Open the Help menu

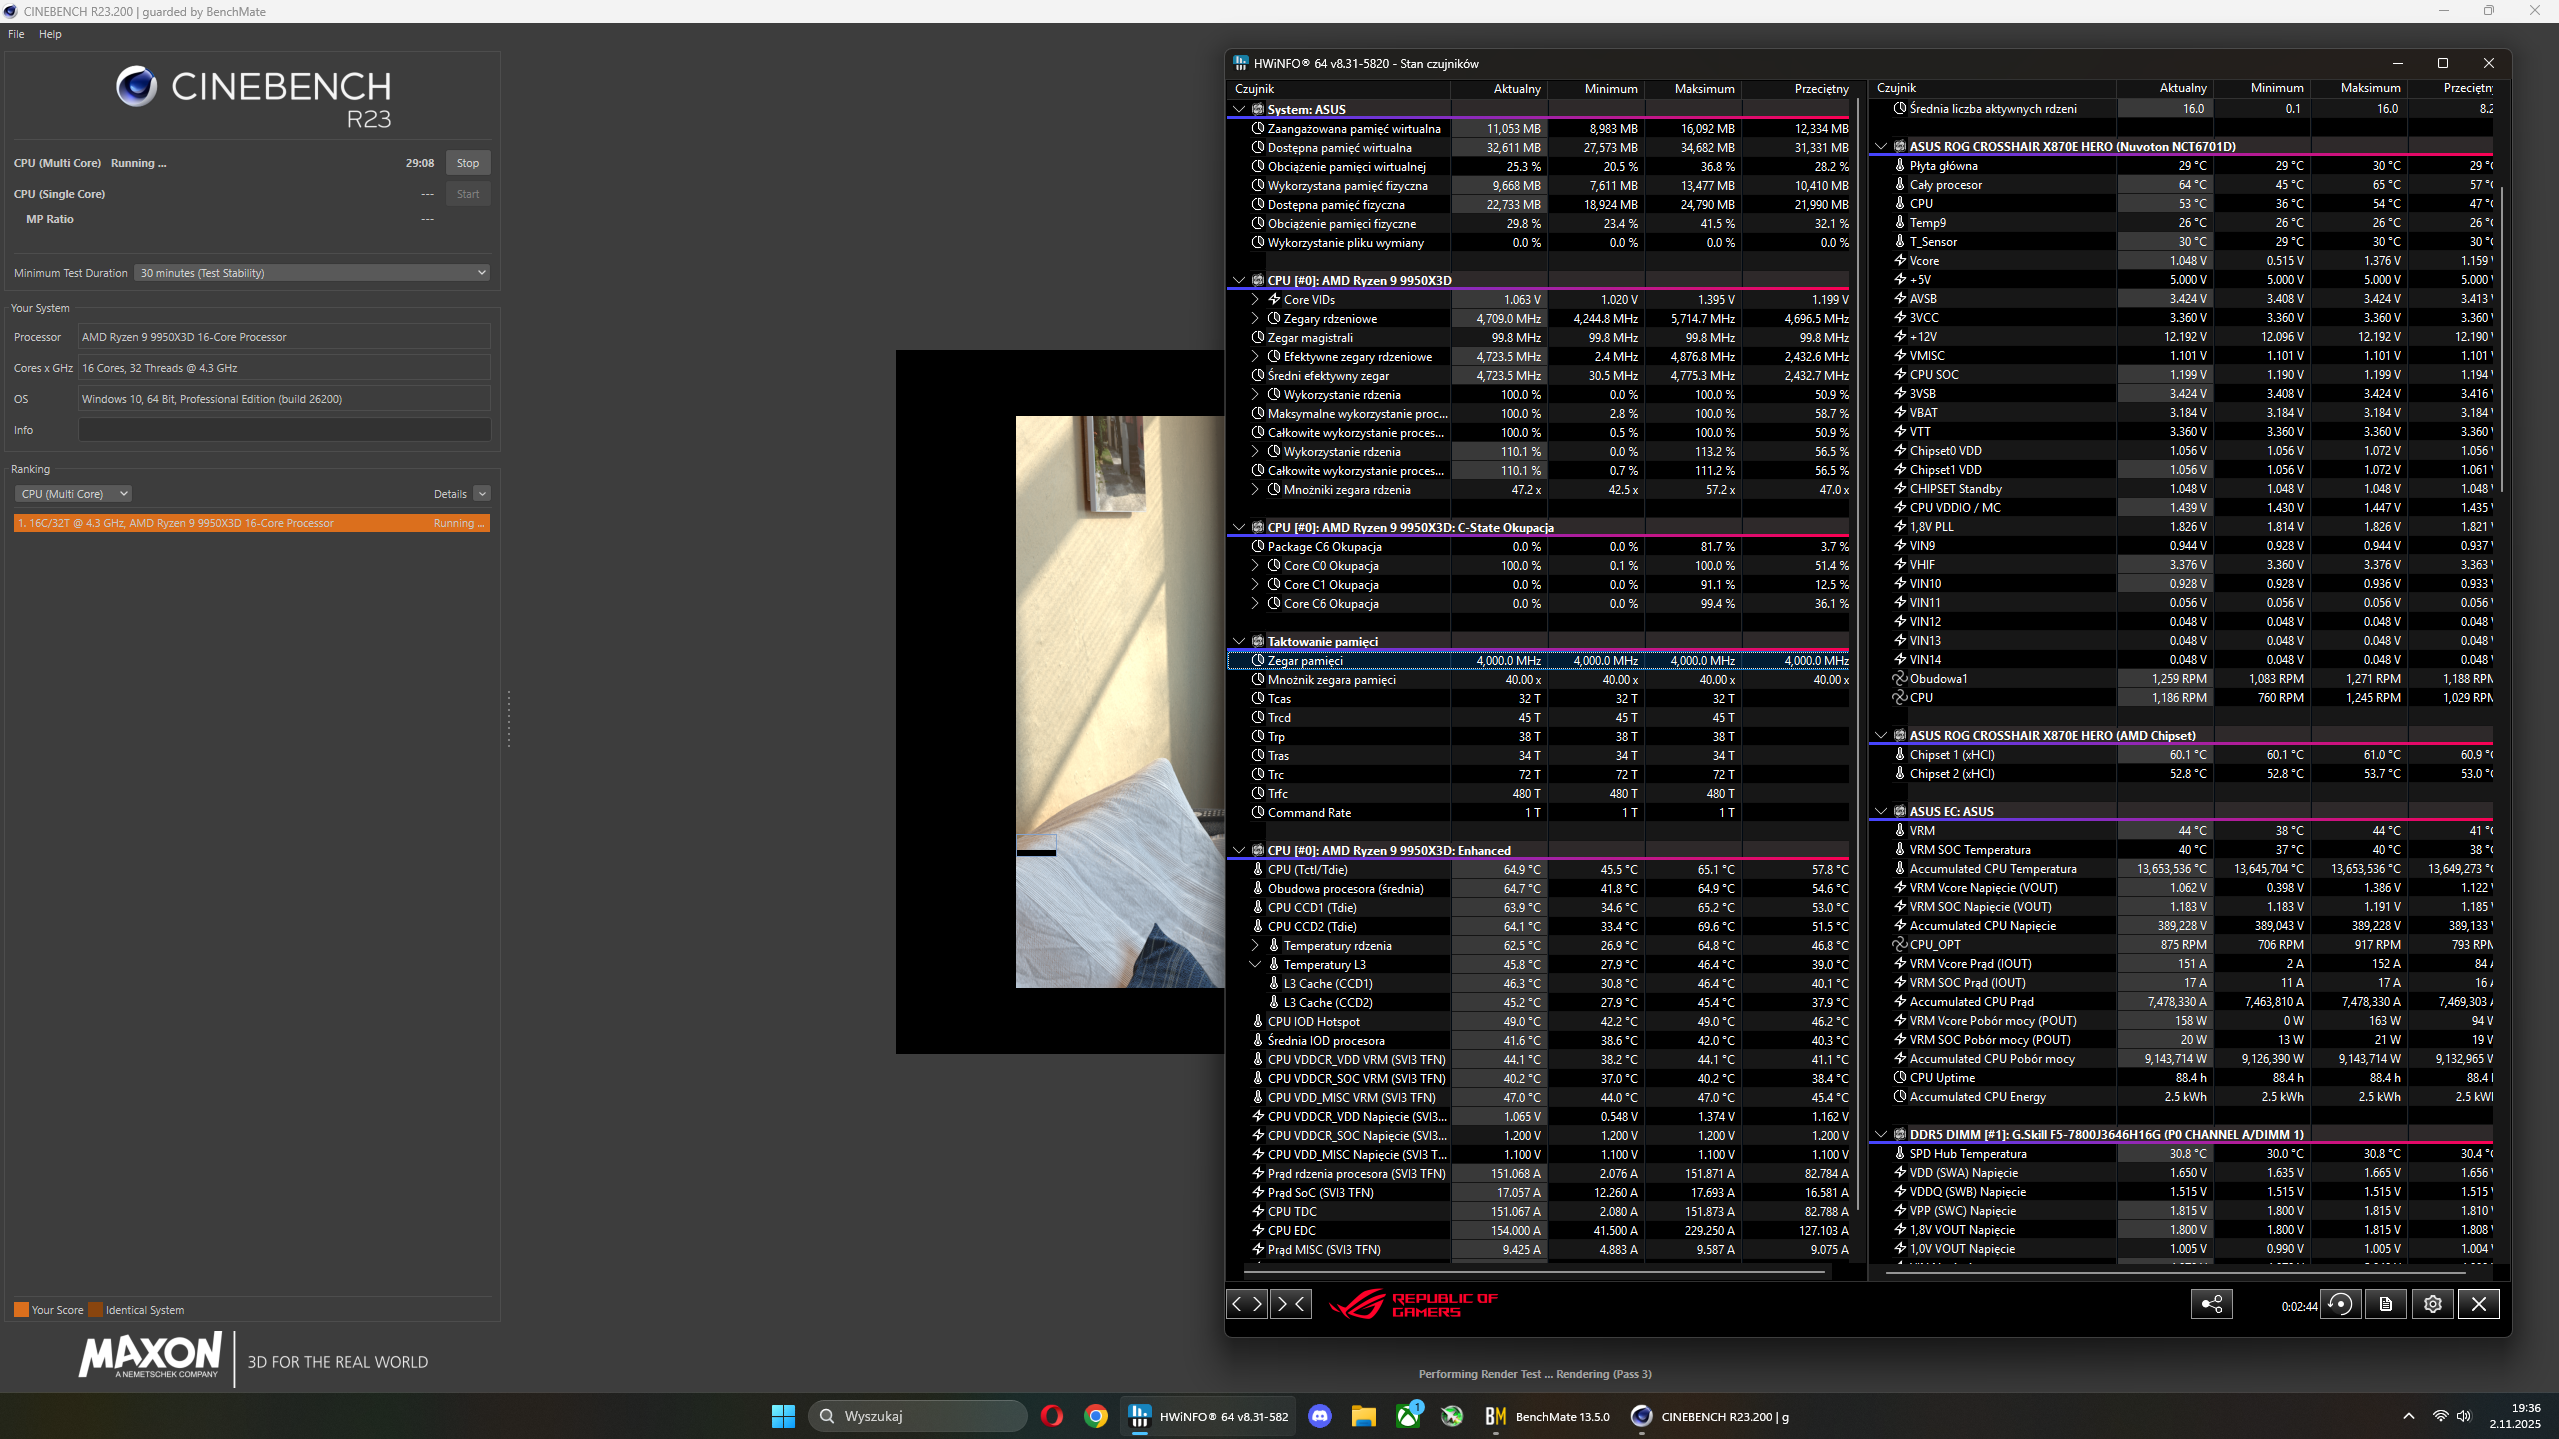point(50,34)
